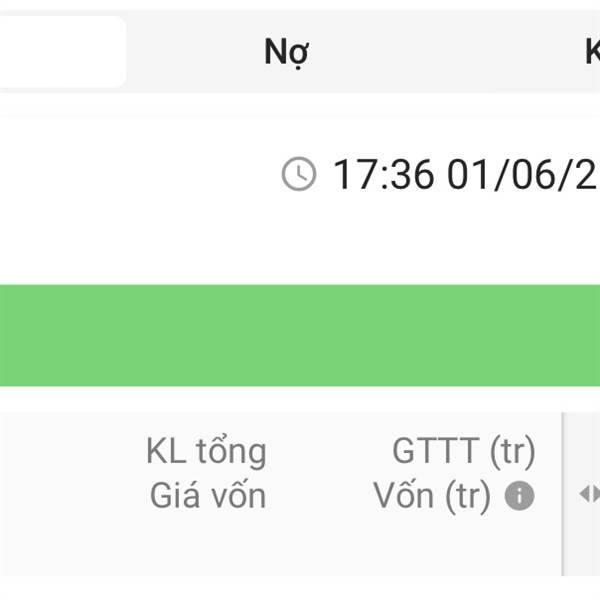Click the 17:36 01/06 timestamp text

coord(465,174)
